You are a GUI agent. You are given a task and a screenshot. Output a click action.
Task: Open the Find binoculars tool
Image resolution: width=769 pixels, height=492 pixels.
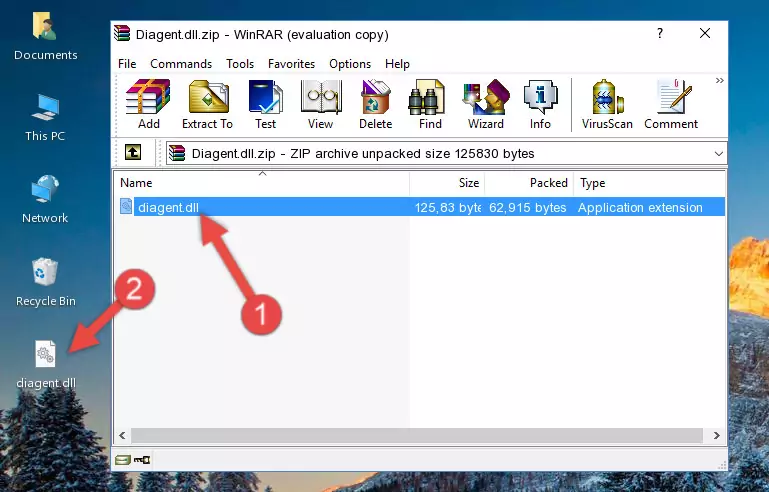pyautogui.click(x=430, y=104)
